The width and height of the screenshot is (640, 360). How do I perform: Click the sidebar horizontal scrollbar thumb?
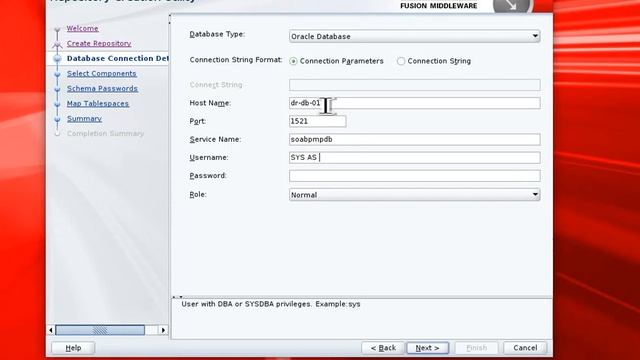(100, 330)
